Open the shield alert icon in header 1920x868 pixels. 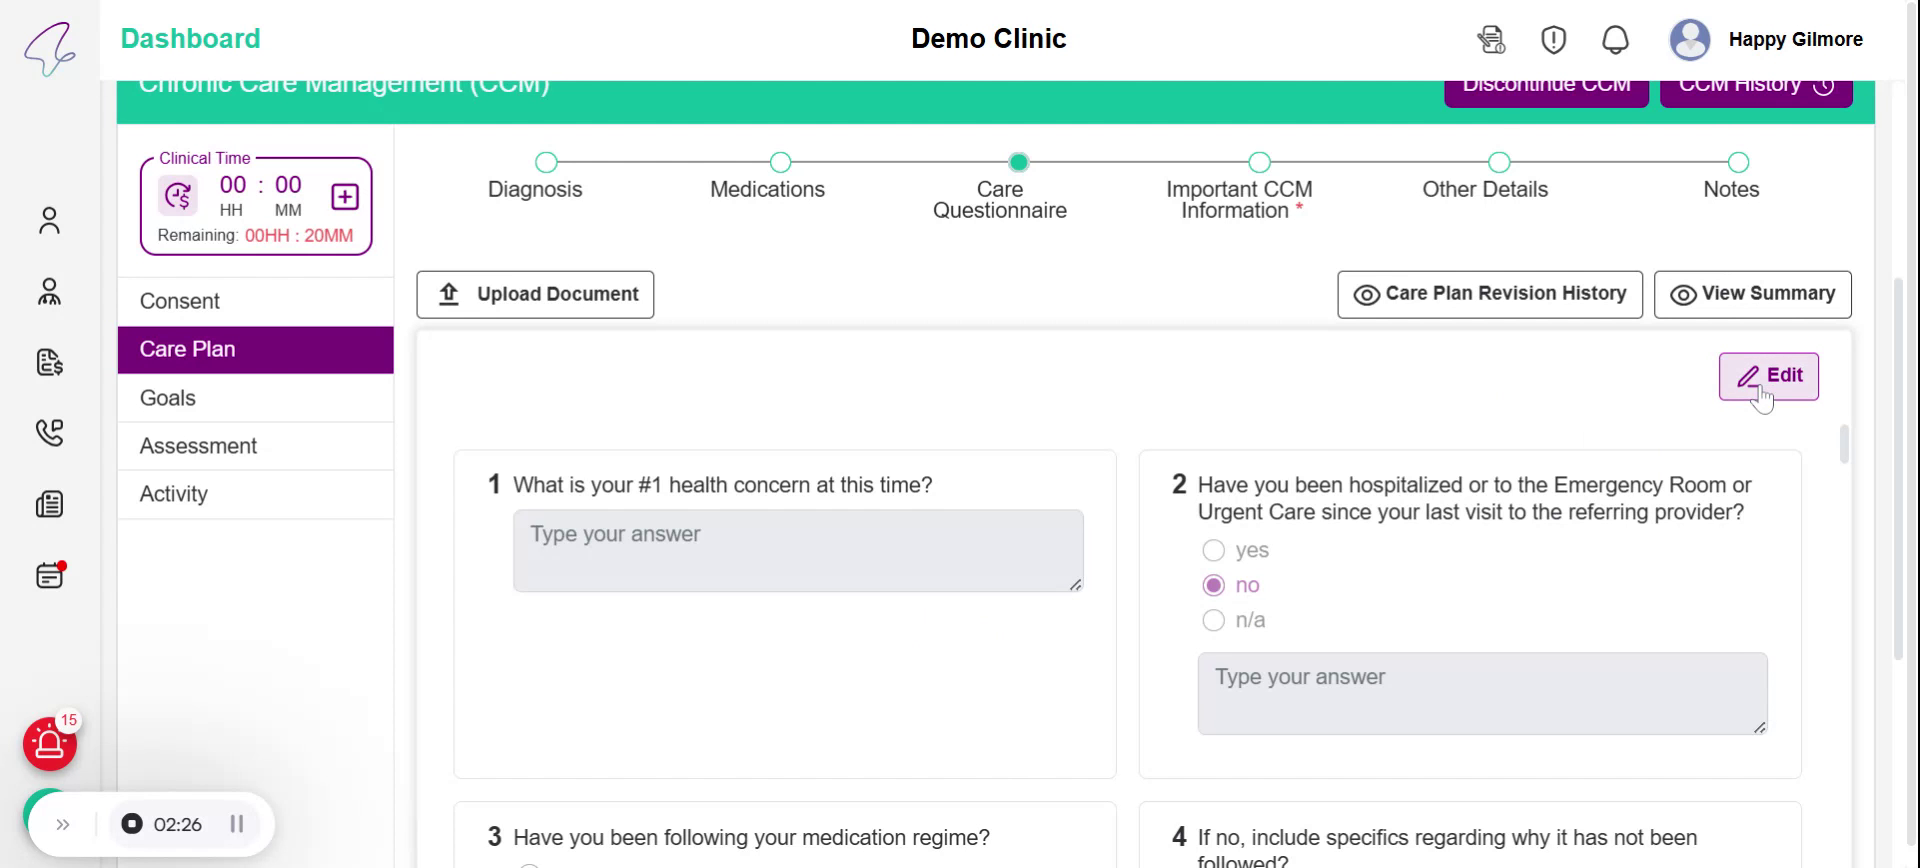pyautogui.click(x=1553, y=40)
